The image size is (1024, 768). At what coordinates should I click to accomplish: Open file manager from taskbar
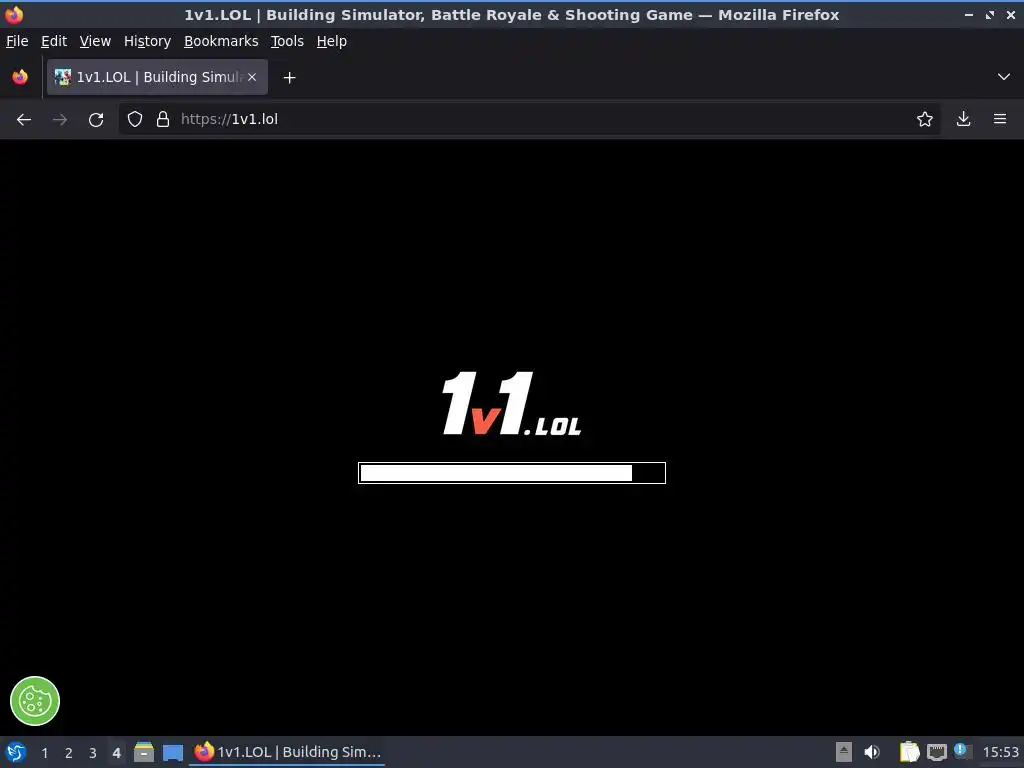(144, 752)
